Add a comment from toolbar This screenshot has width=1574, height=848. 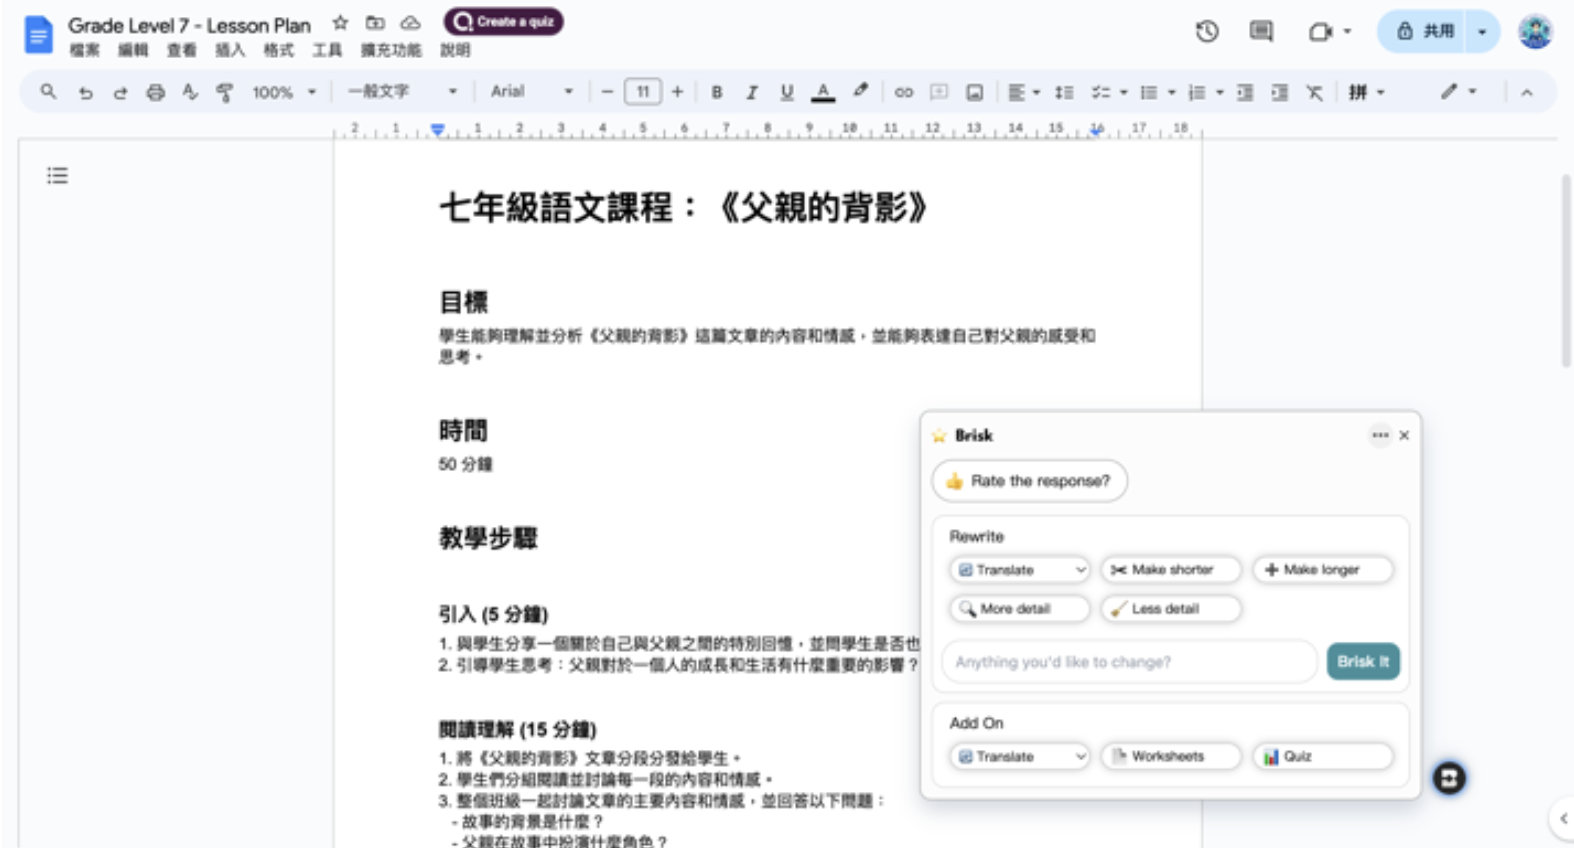tap(939, 92)
